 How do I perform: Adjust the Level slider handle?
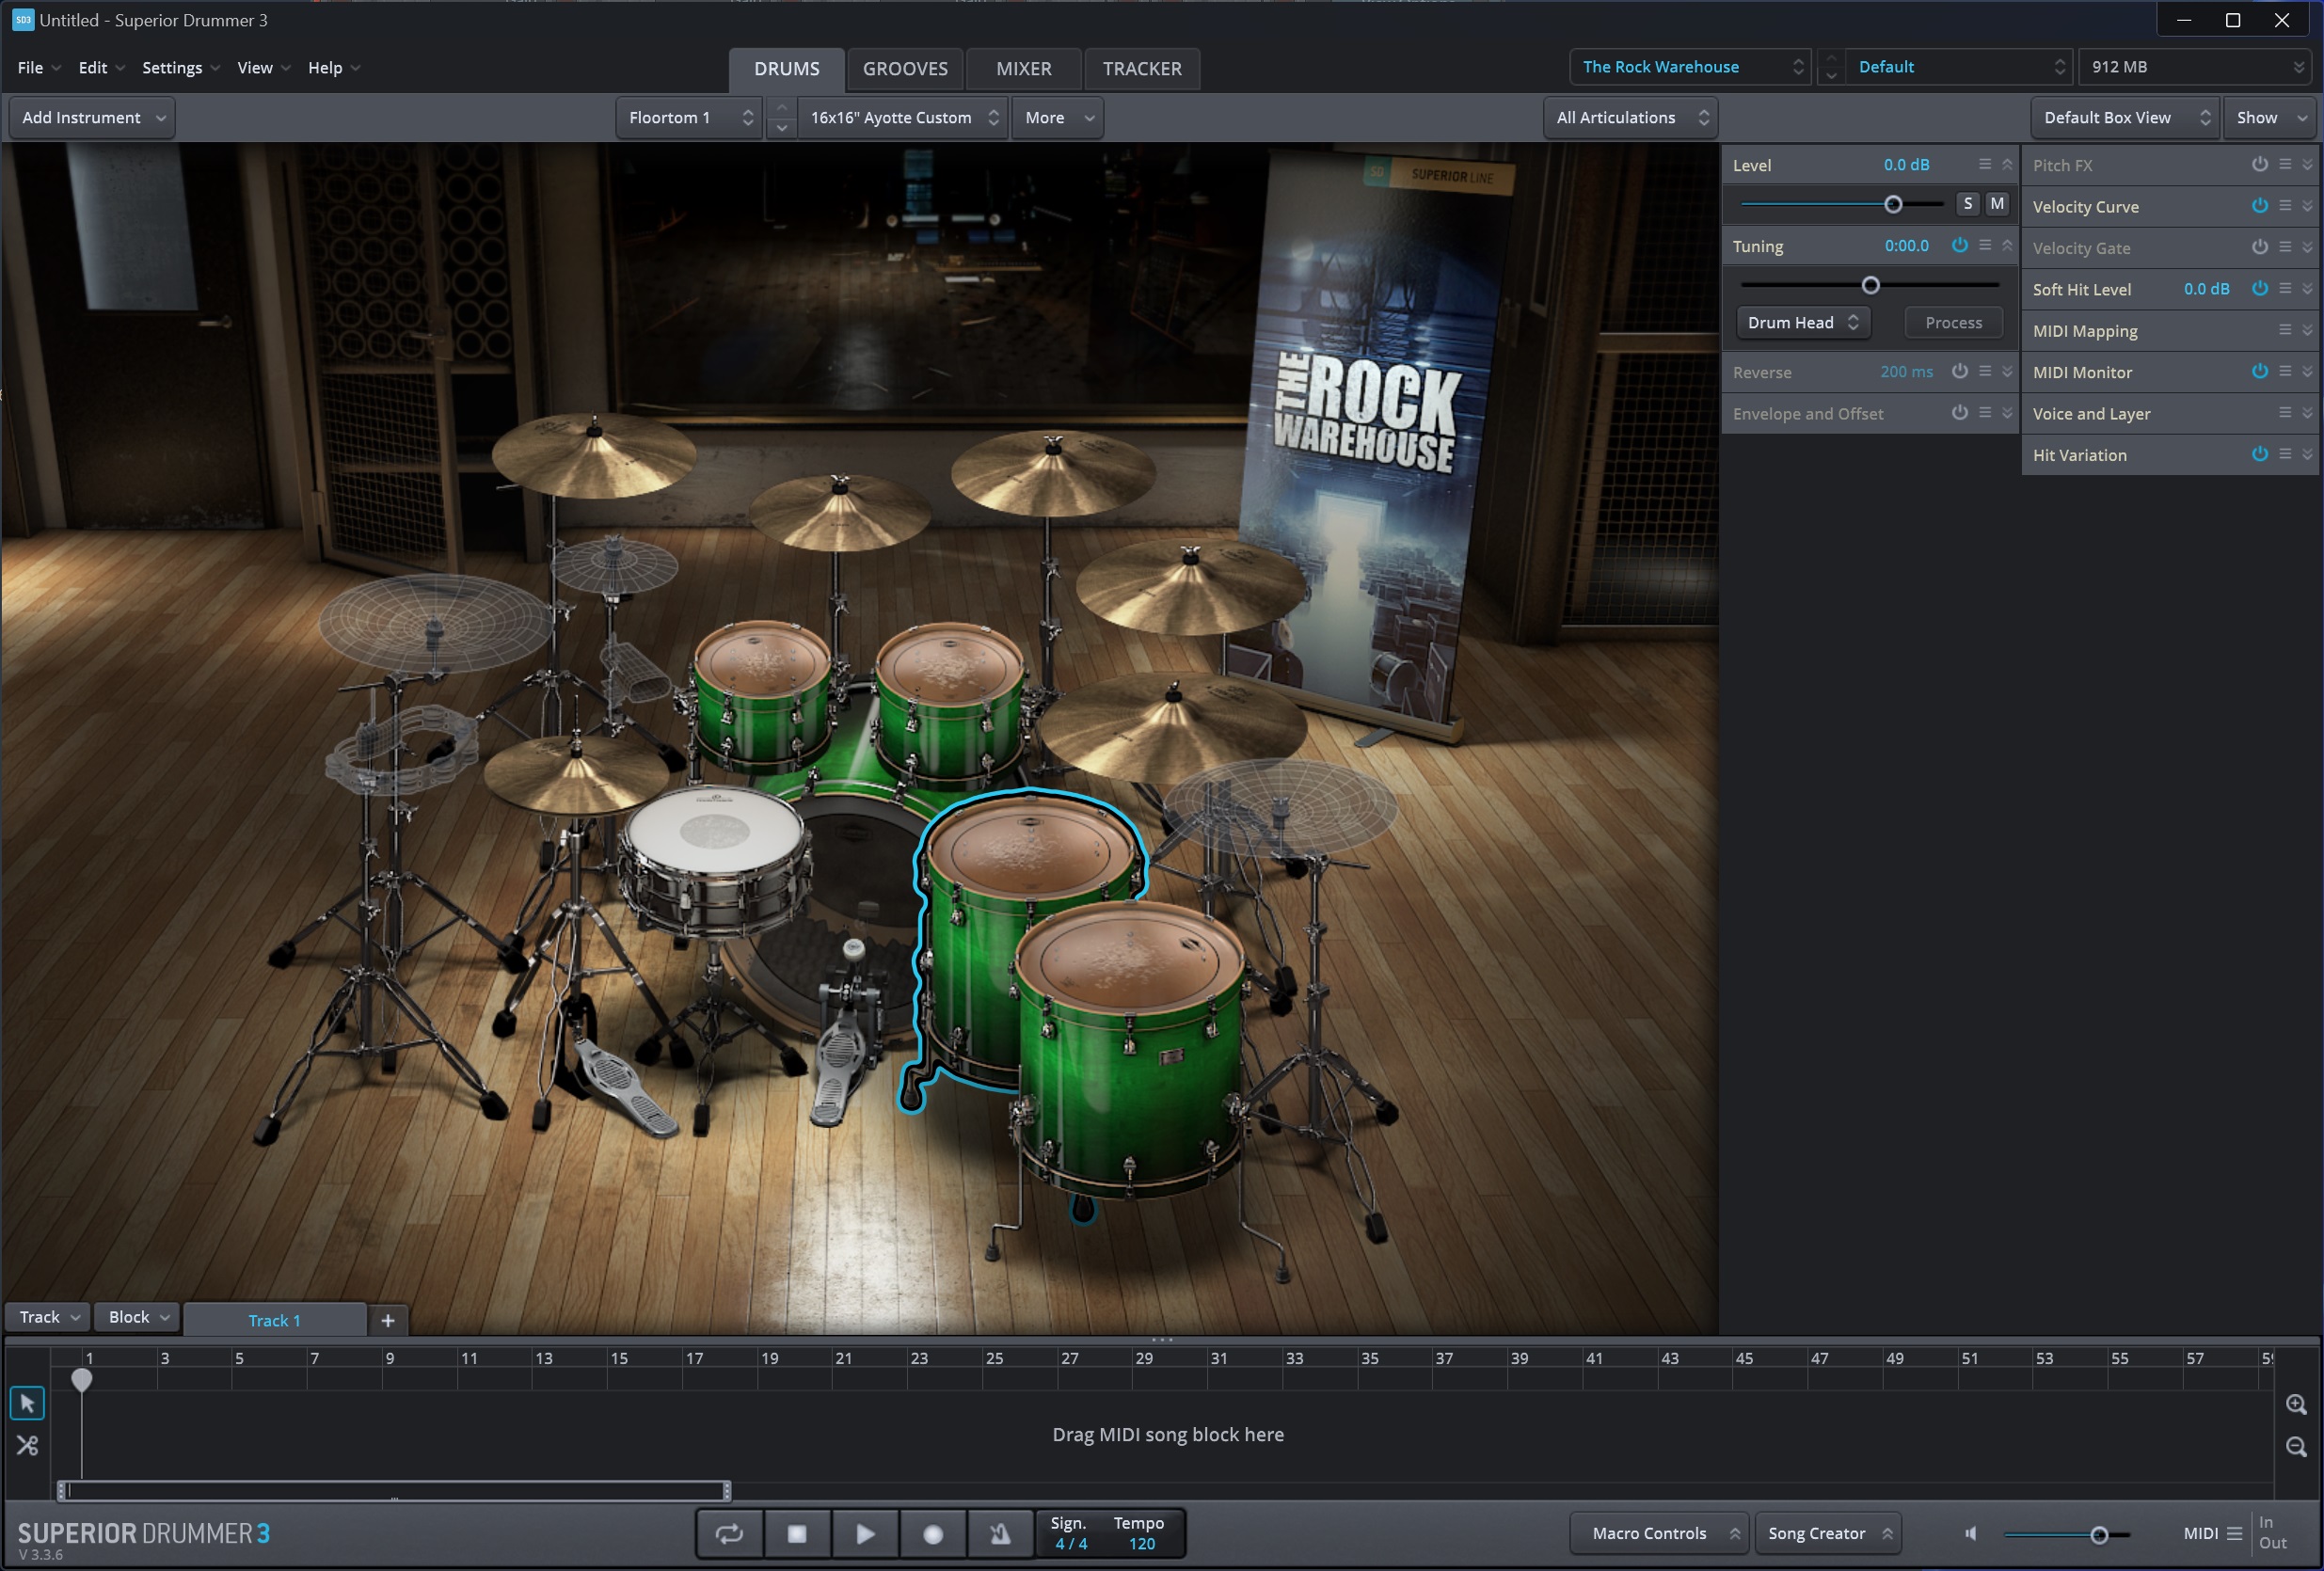click(1893, 204)
